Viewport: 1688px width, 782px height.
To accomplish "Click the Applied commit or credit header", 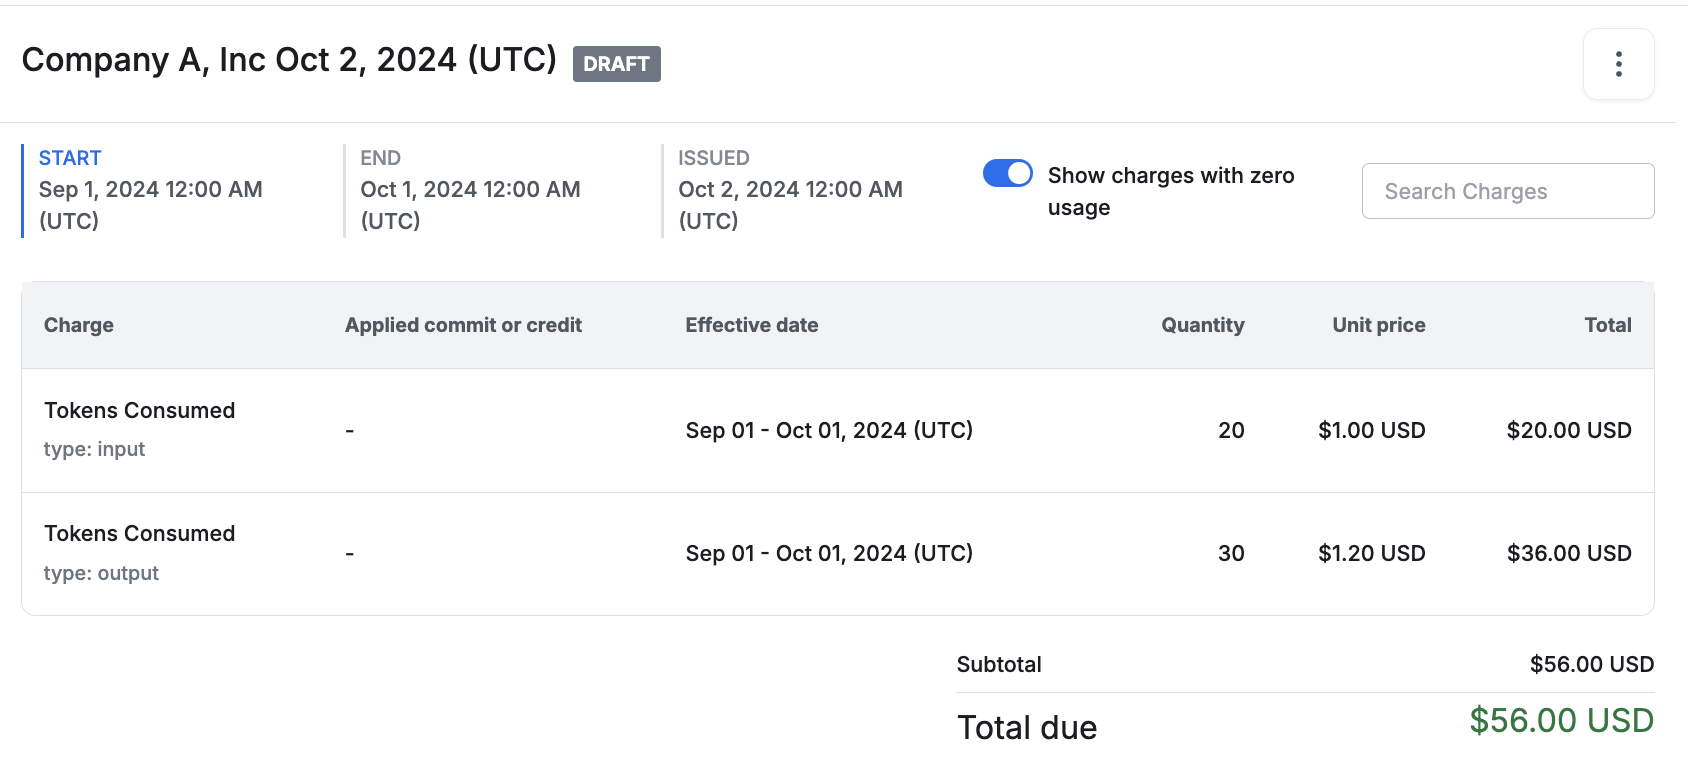I will (463, 325).
